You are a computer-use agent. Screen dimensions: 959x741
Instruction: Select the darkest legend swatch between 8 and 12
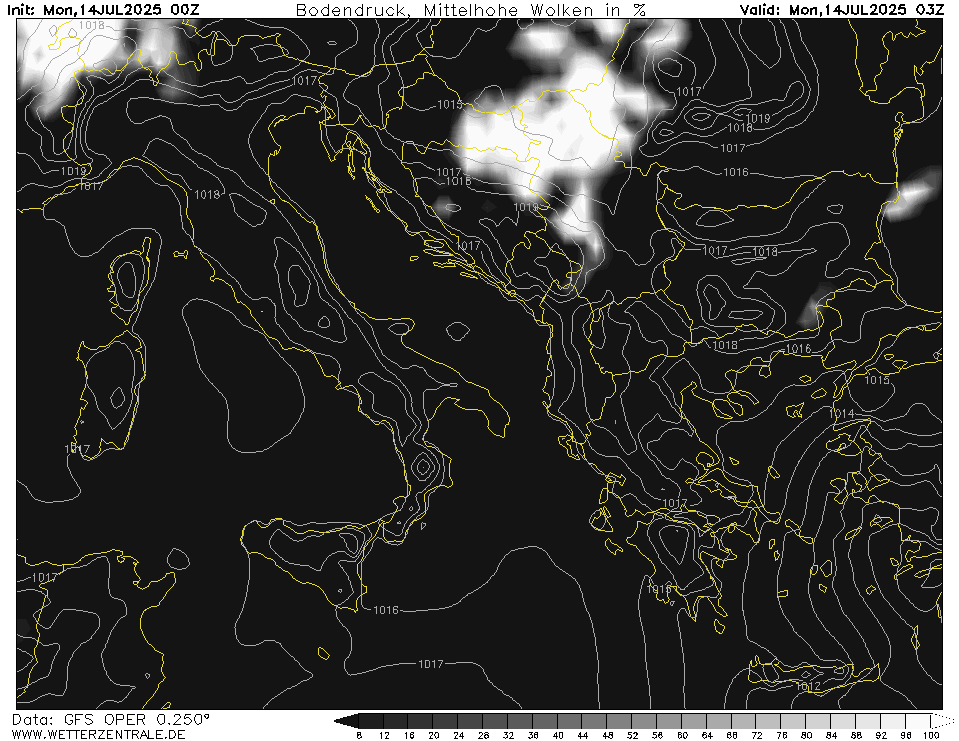point(371,721)
